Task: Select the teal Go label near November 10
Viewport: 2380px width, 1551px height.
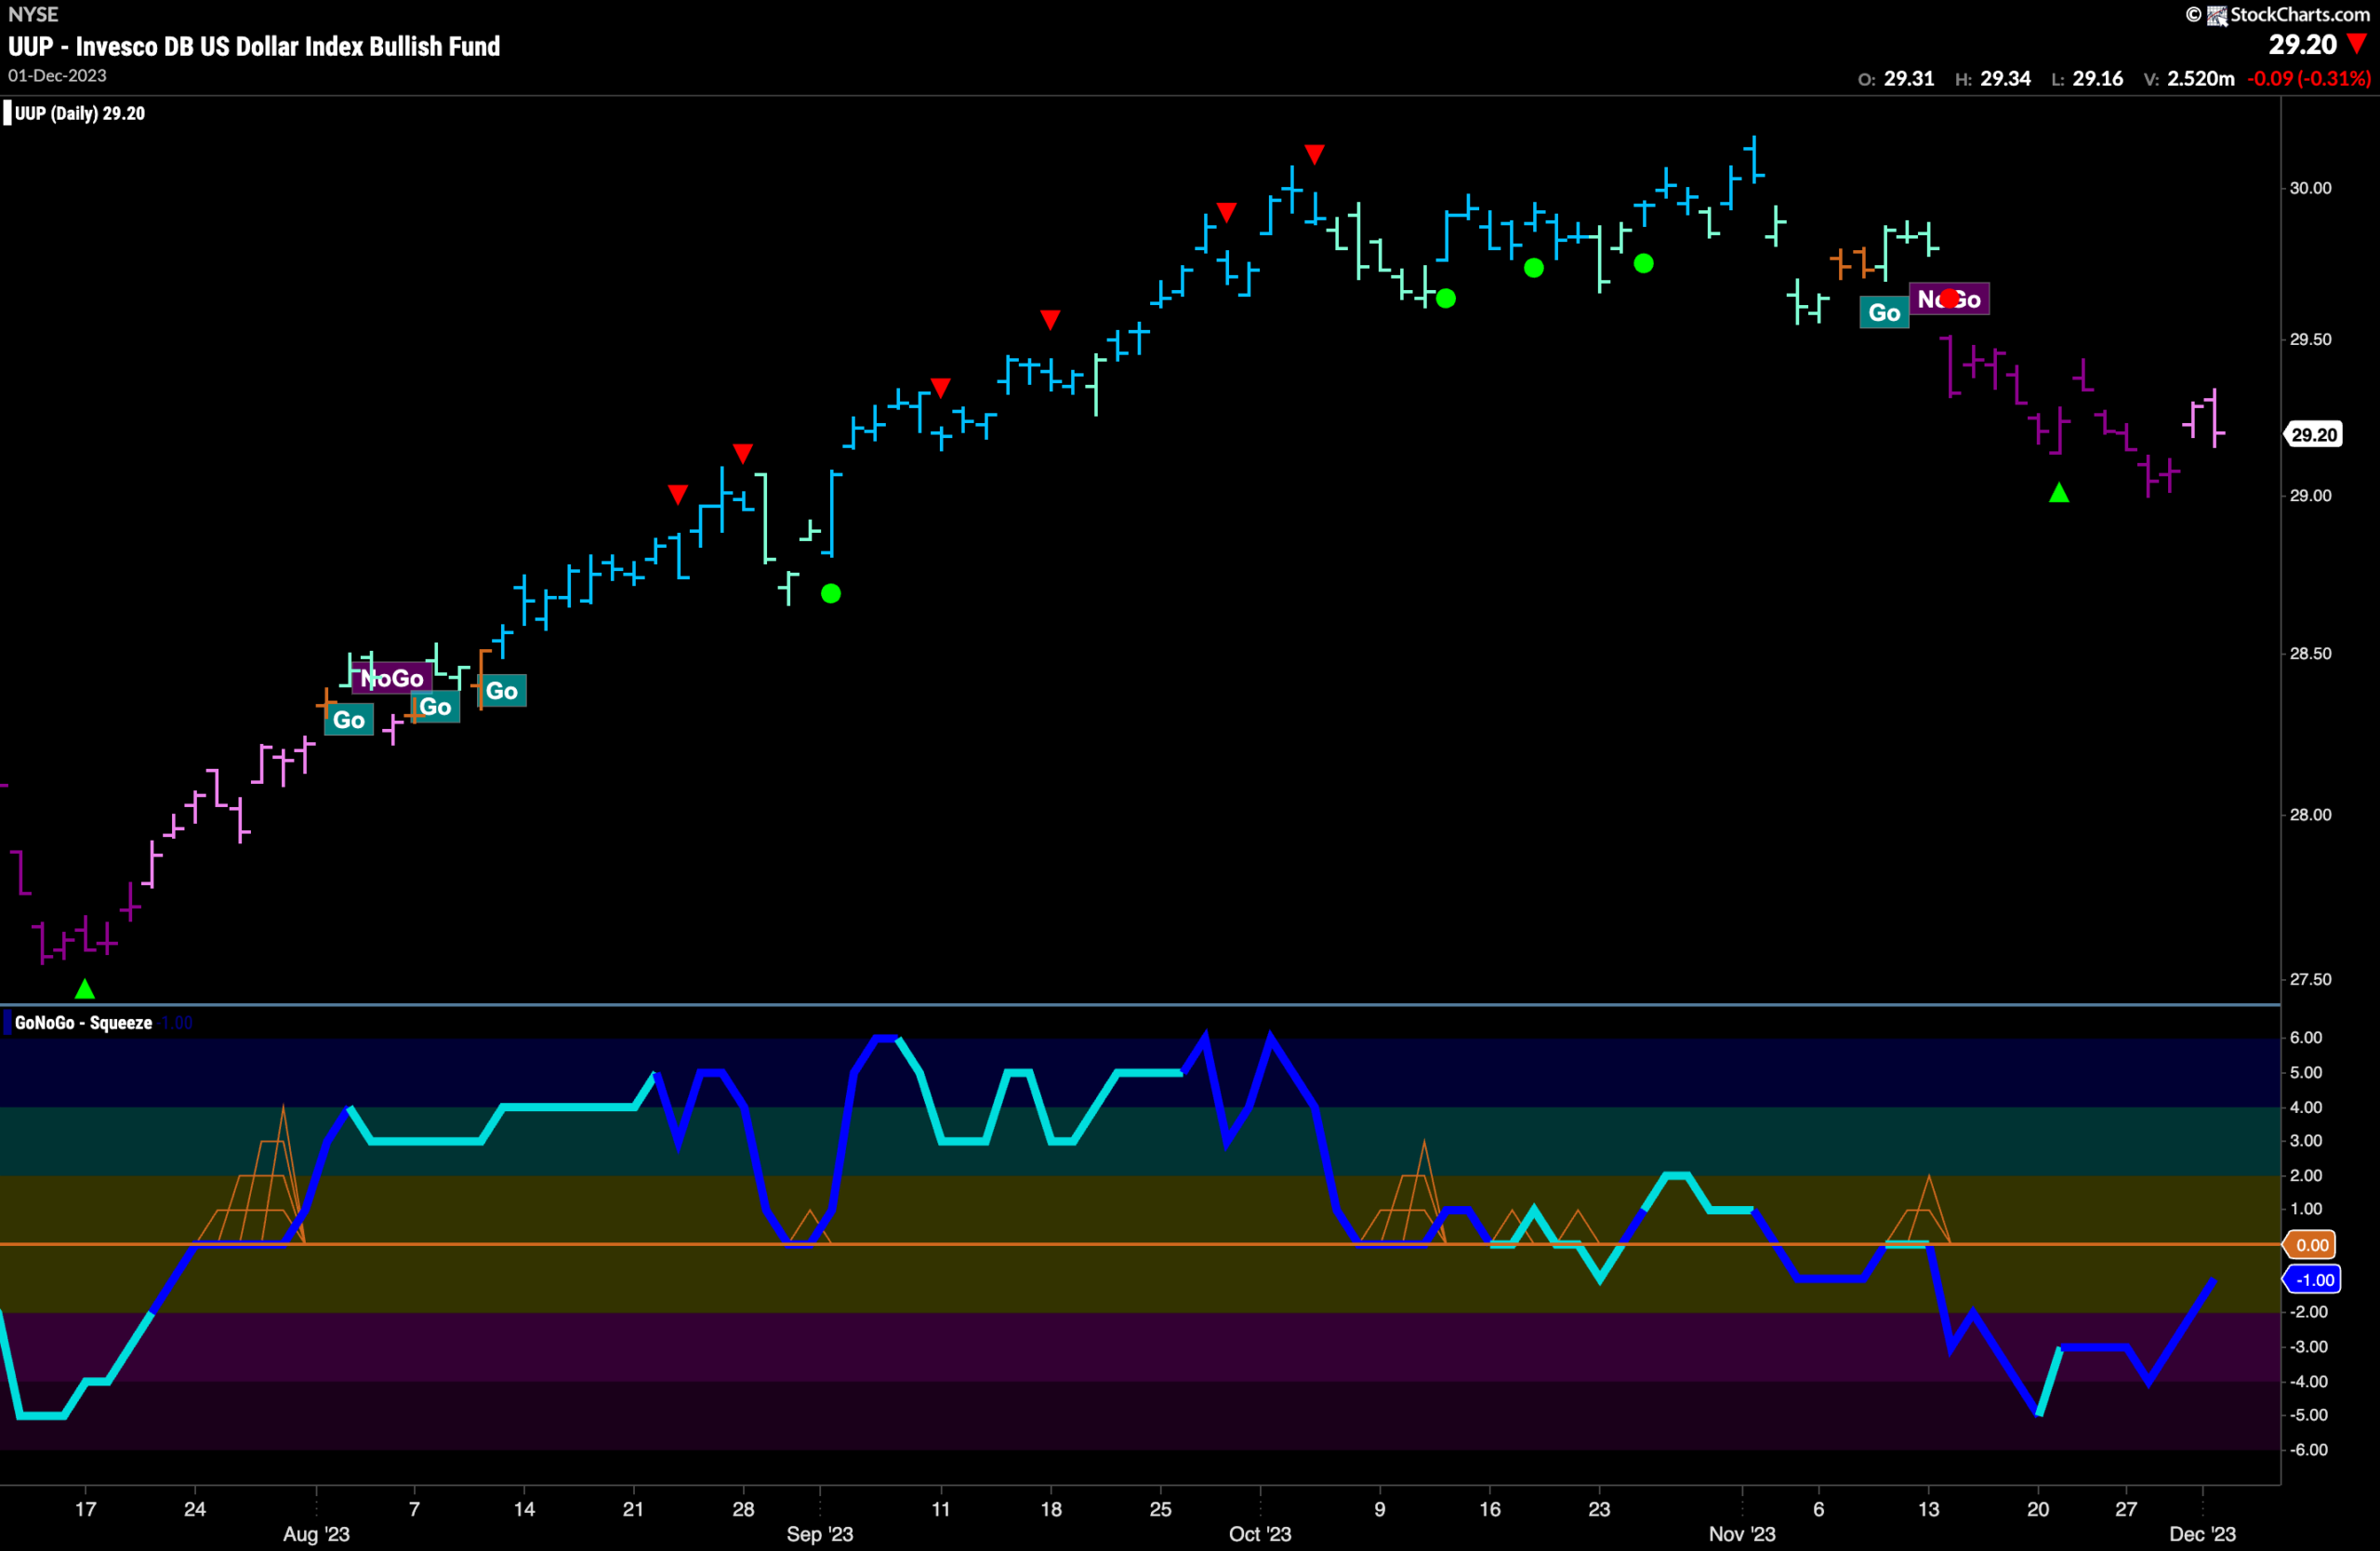Action: 1884,312
